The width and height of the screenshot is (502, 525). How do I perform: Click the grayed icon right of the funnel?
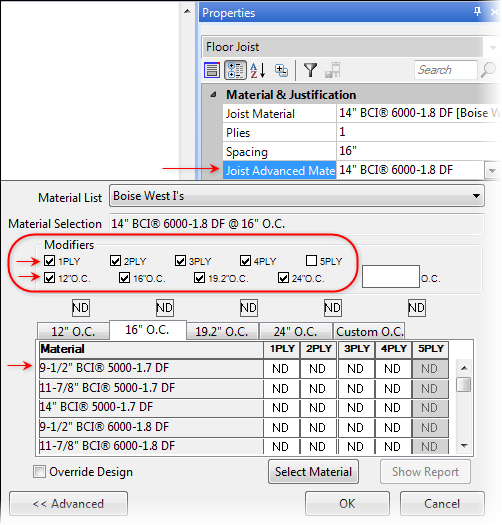333,70
